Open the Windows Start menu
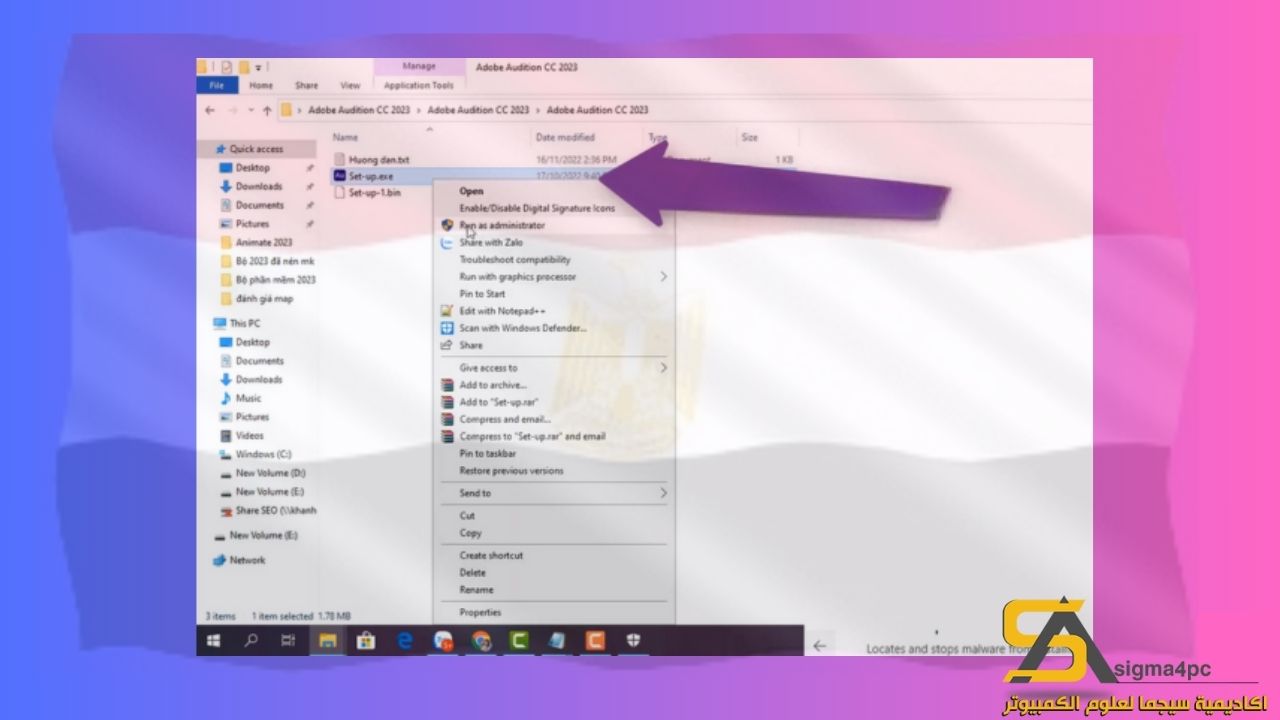1280x720 pixels. click(213, 641)
